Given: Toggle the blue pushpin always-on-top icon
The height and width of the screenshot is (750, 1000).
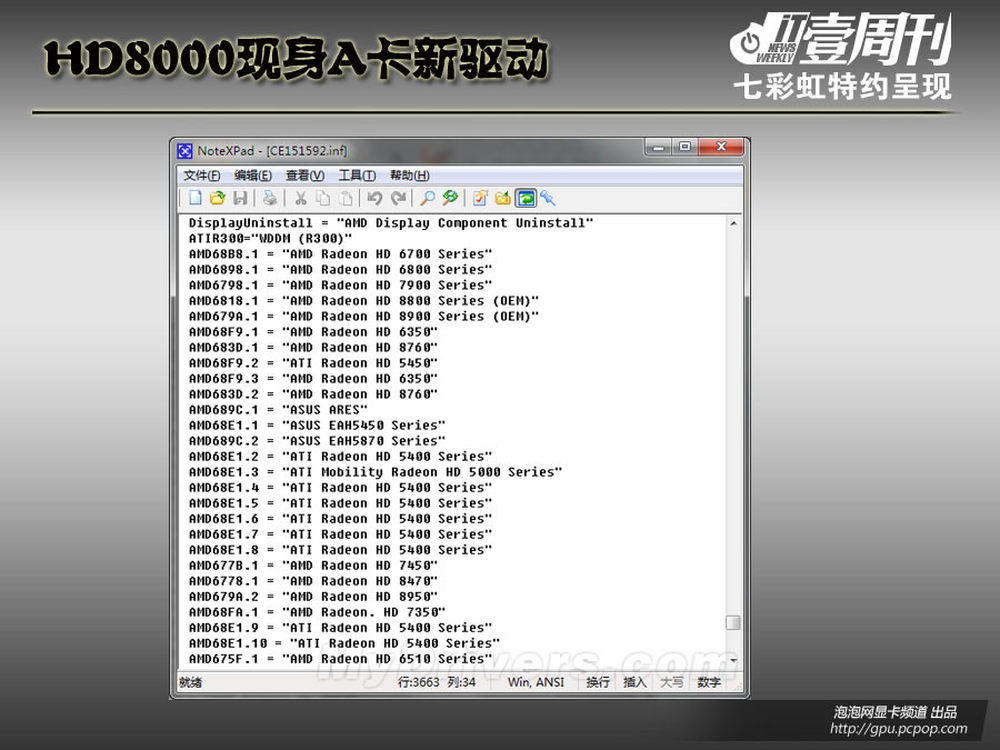Looking at the screenshot, I should pos(548,198).
